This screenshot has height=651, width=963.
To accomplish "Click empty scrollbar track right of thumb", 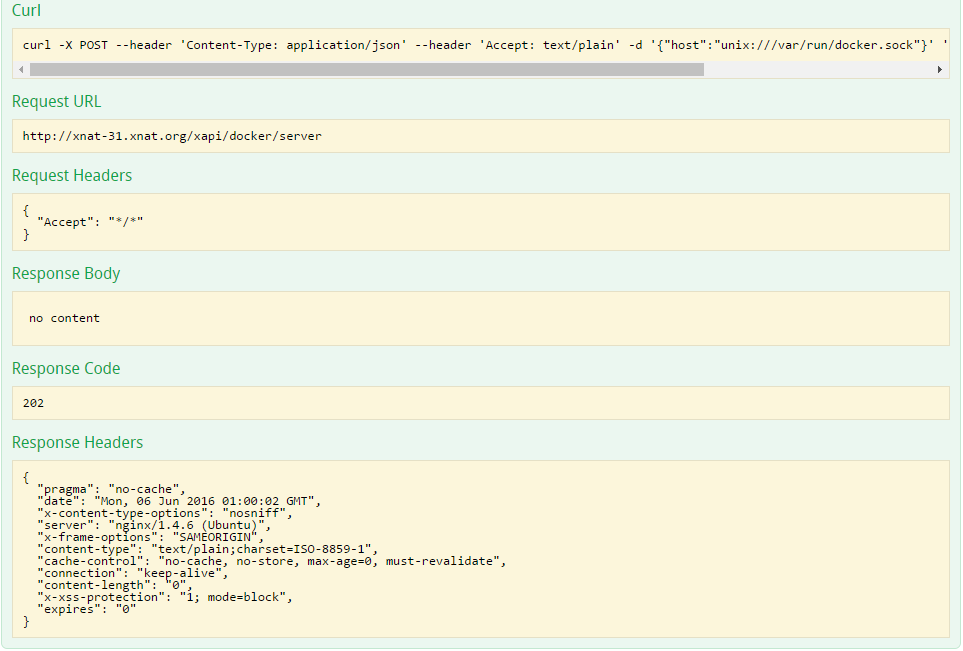I will coord(818,70).
